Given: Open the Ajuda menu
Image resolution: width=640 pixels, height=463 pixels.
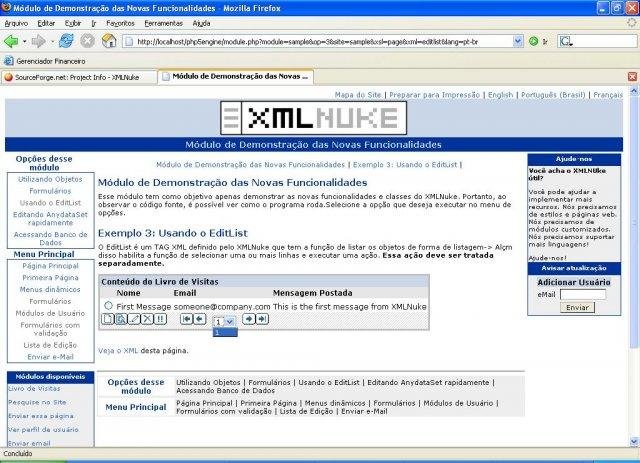Looking at the screenshot, I should click(201, 23).
